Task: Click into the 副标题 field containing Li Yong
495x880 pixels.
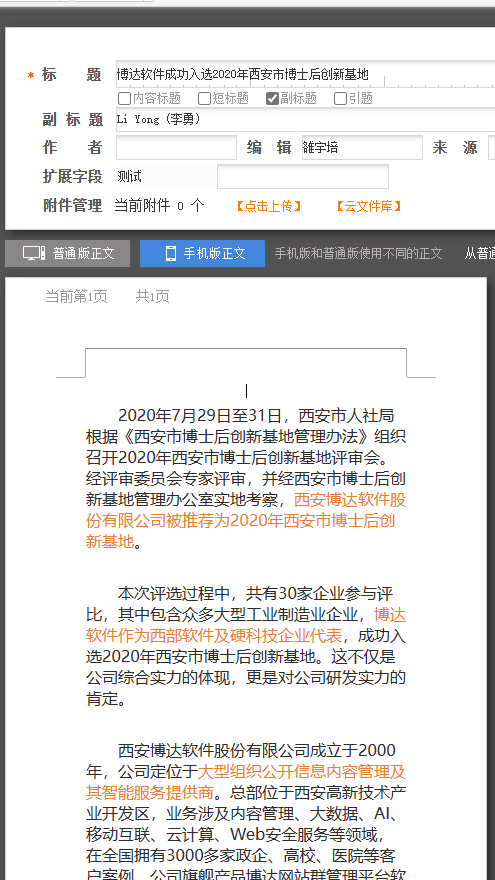Action: pyautogui.click(x=305, y=119)
